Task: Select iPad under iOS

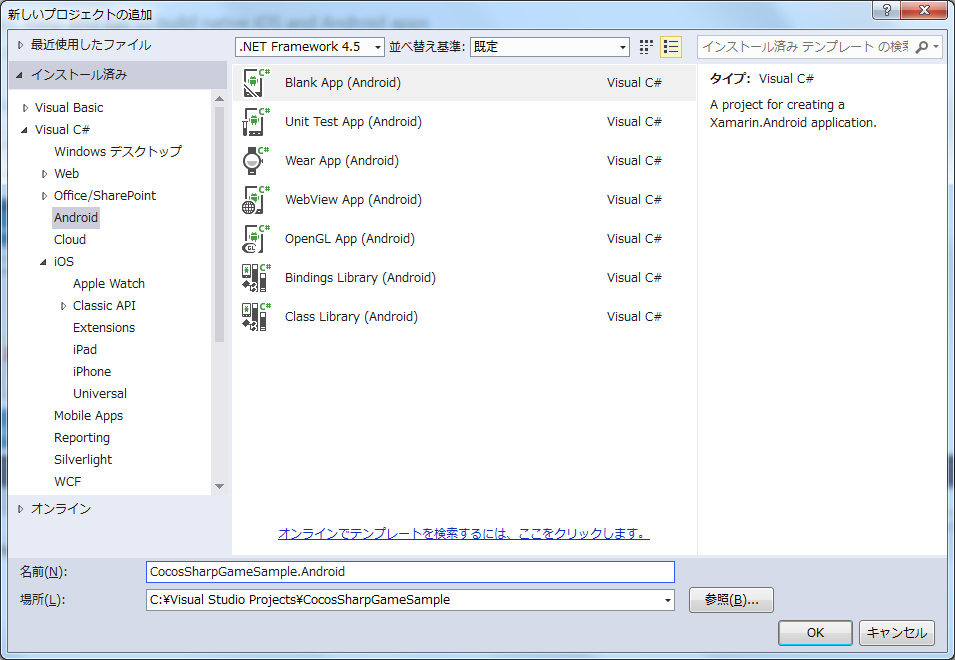Action: click(x=85, y=349)
